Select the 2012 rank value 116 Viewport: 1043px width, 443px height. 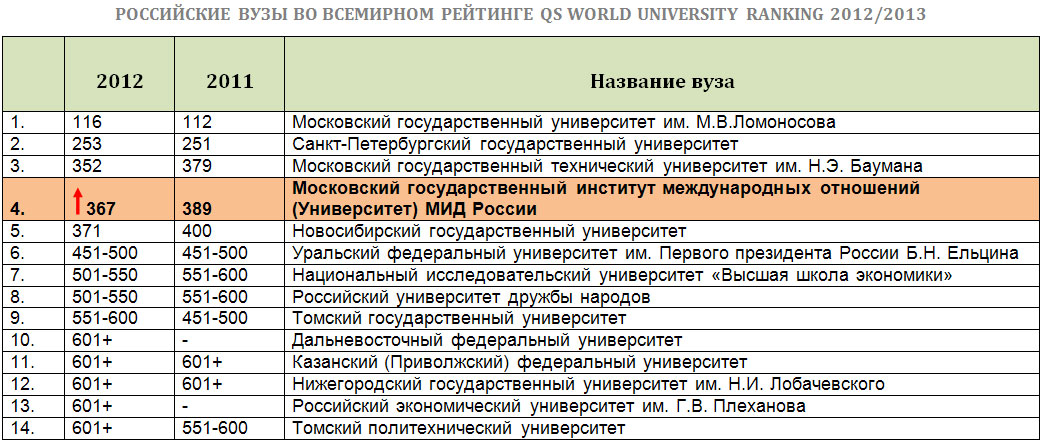click(89, 122)
